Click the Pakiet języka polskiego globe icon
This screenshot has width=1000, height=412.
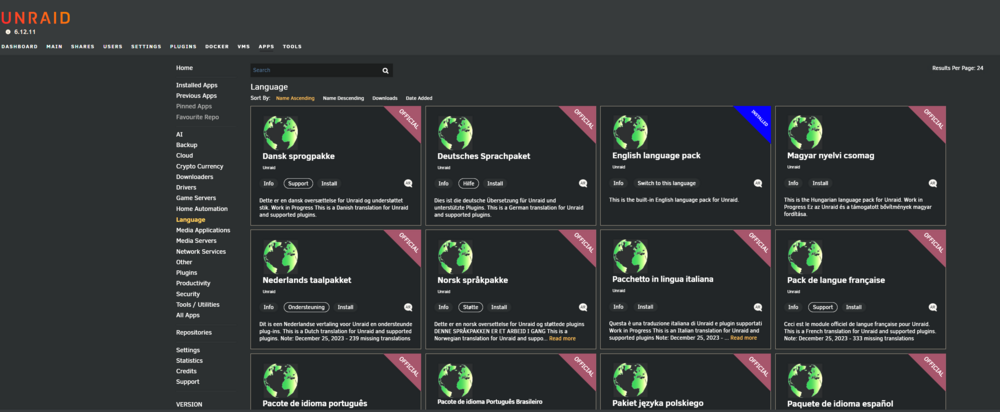630,381
